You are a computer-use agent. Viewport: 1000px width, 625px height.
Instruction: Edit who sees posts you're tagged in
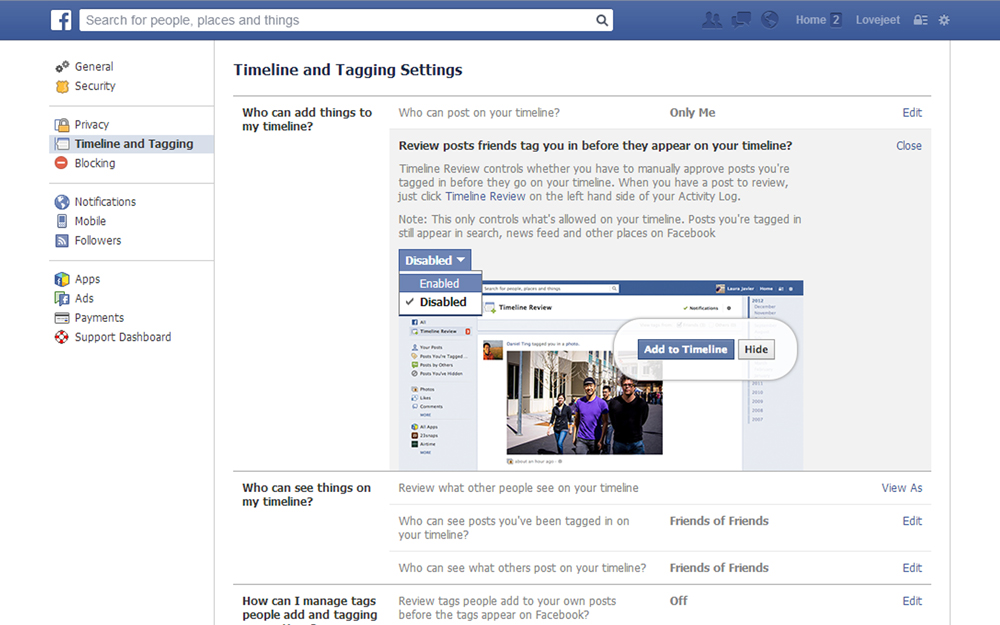(912, 521)
